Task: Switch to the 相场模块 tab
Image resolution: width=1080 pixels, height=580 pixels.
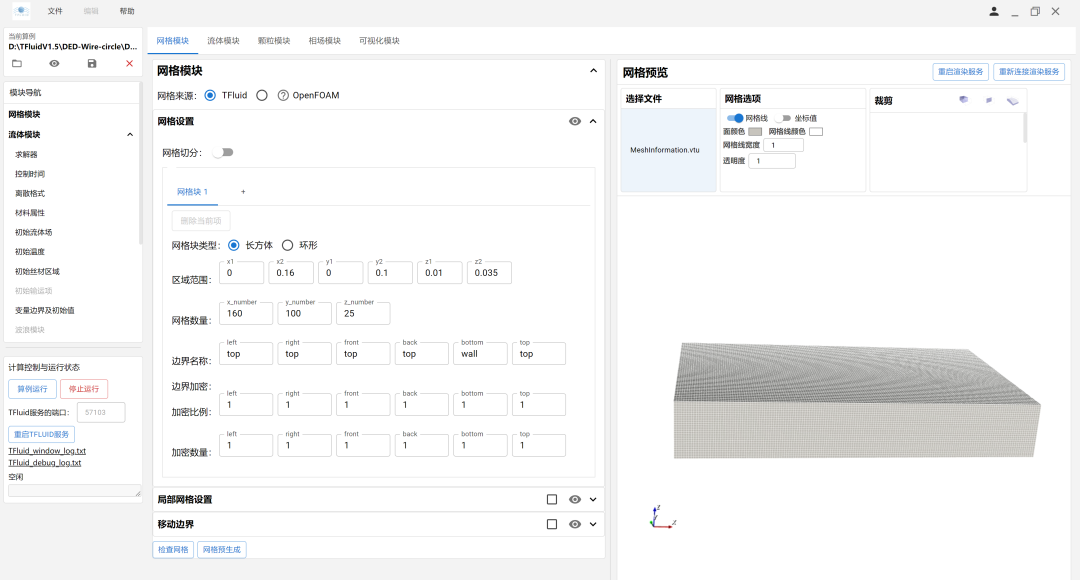Action: 324,41
